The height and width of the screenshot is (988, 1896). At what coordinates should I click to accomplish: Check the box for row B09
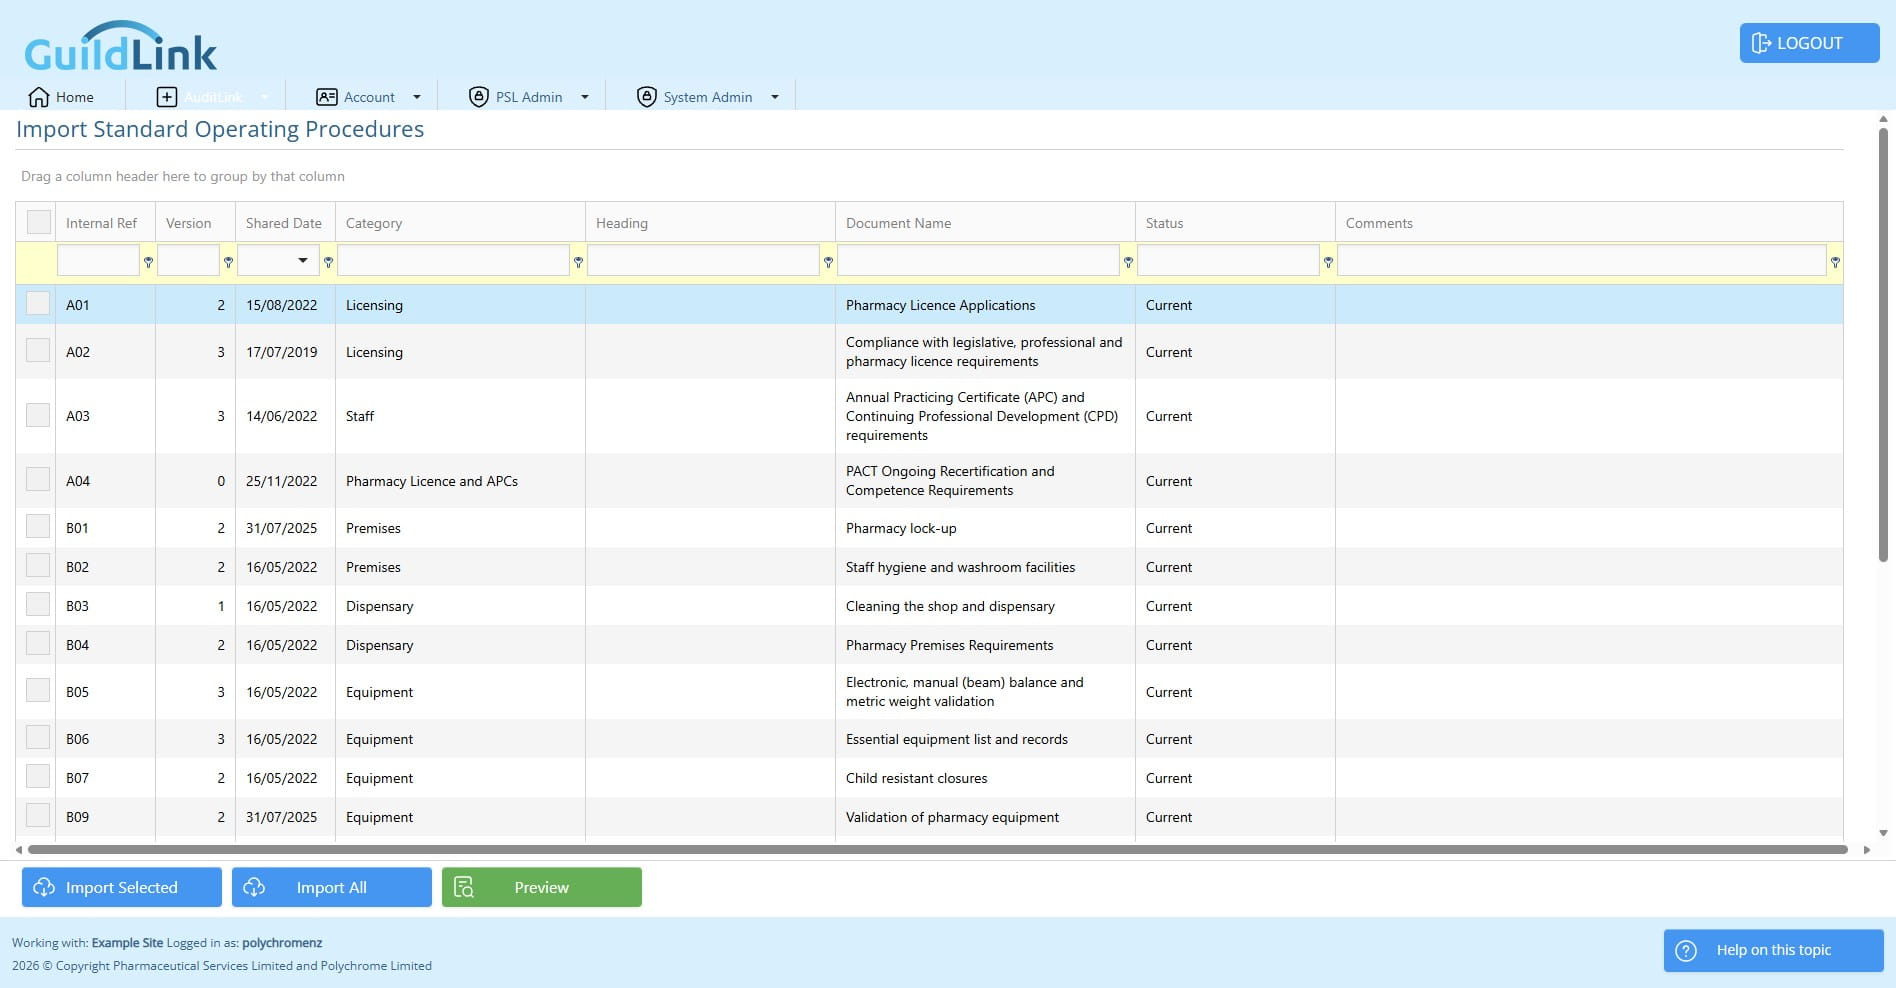pos(38,815)
